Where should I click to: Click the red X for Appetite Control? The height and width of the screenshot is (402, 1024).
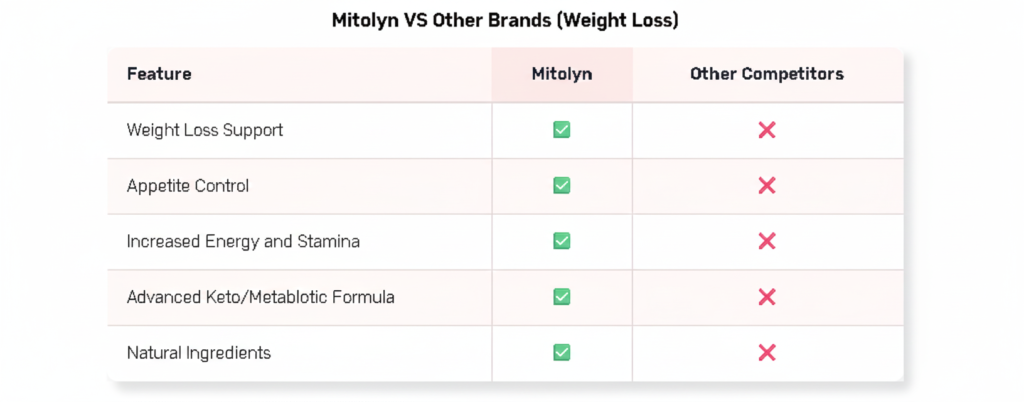coord(767,185)
